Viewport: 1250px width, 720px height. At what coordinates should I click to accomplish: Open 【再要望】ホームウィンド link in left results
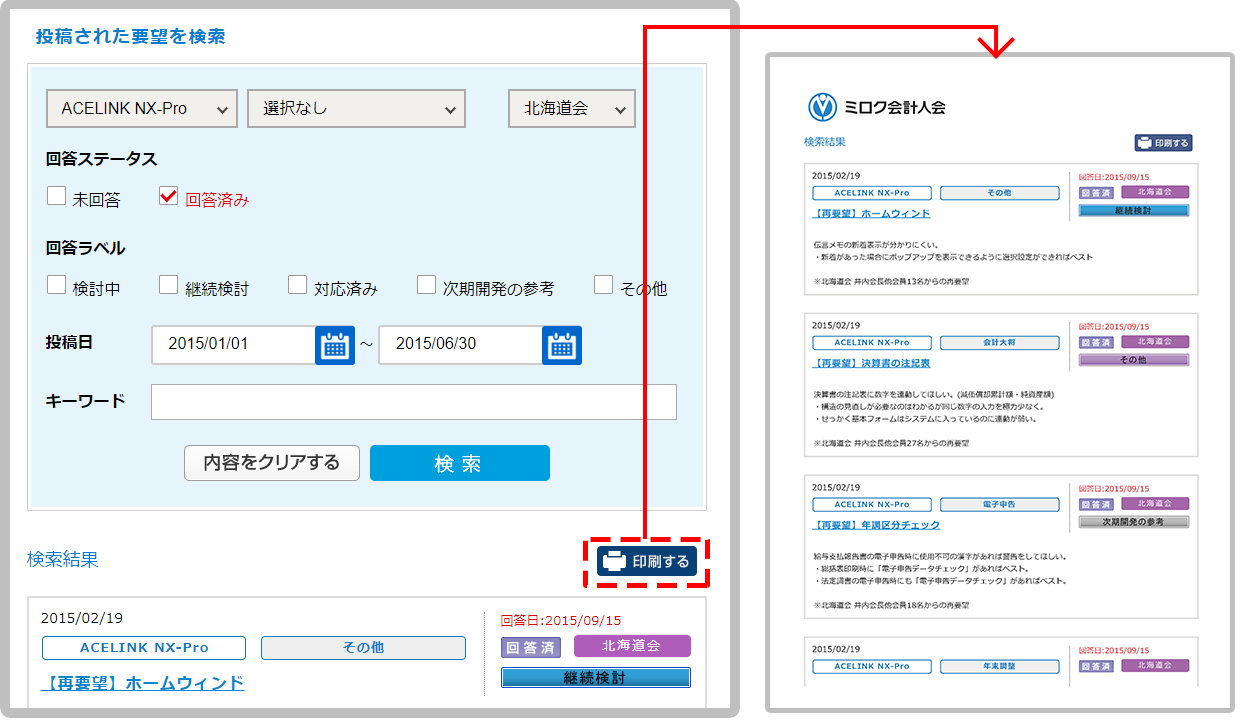pos(143,683)
